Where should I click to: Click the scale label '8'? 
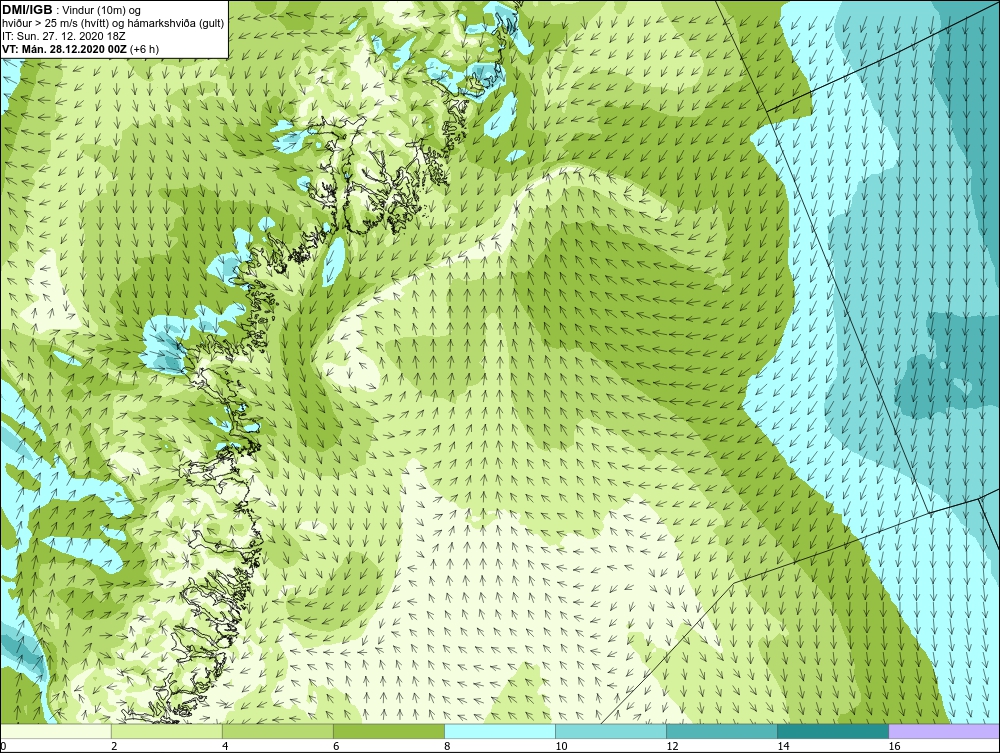447,746
